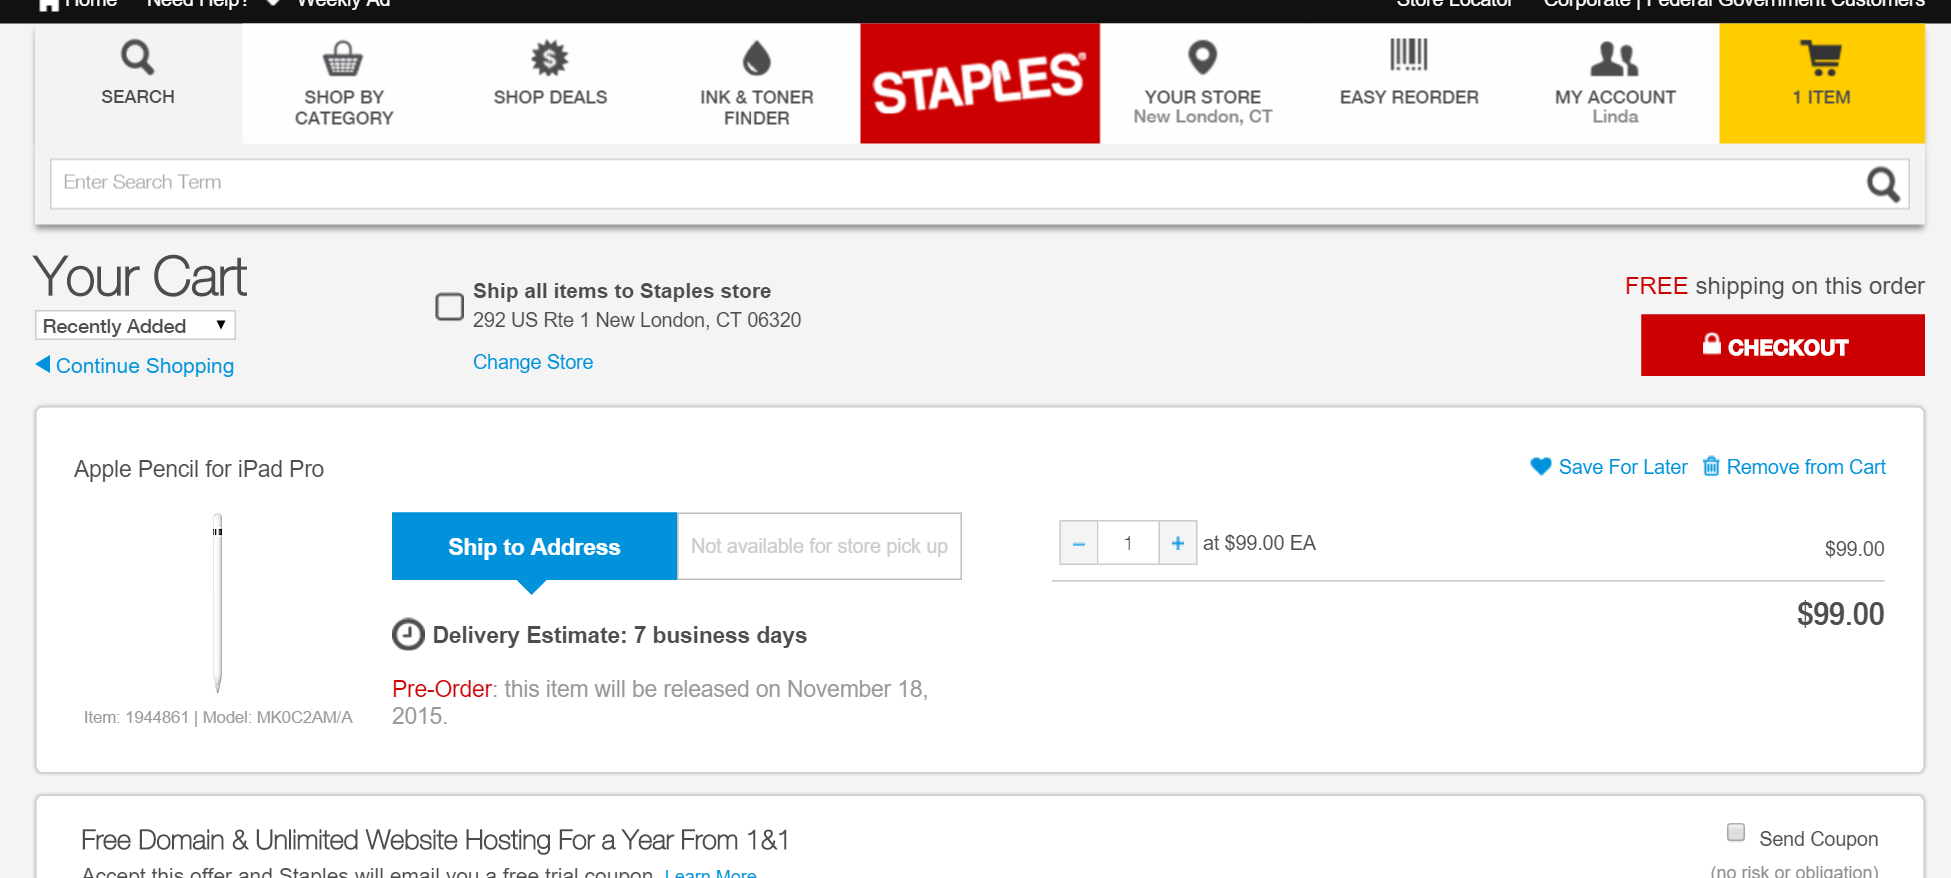This screenshot has height=878, width=1951.
Task: Open the Search magnifier in the navigation bar
Action: [x=137, y=57]
